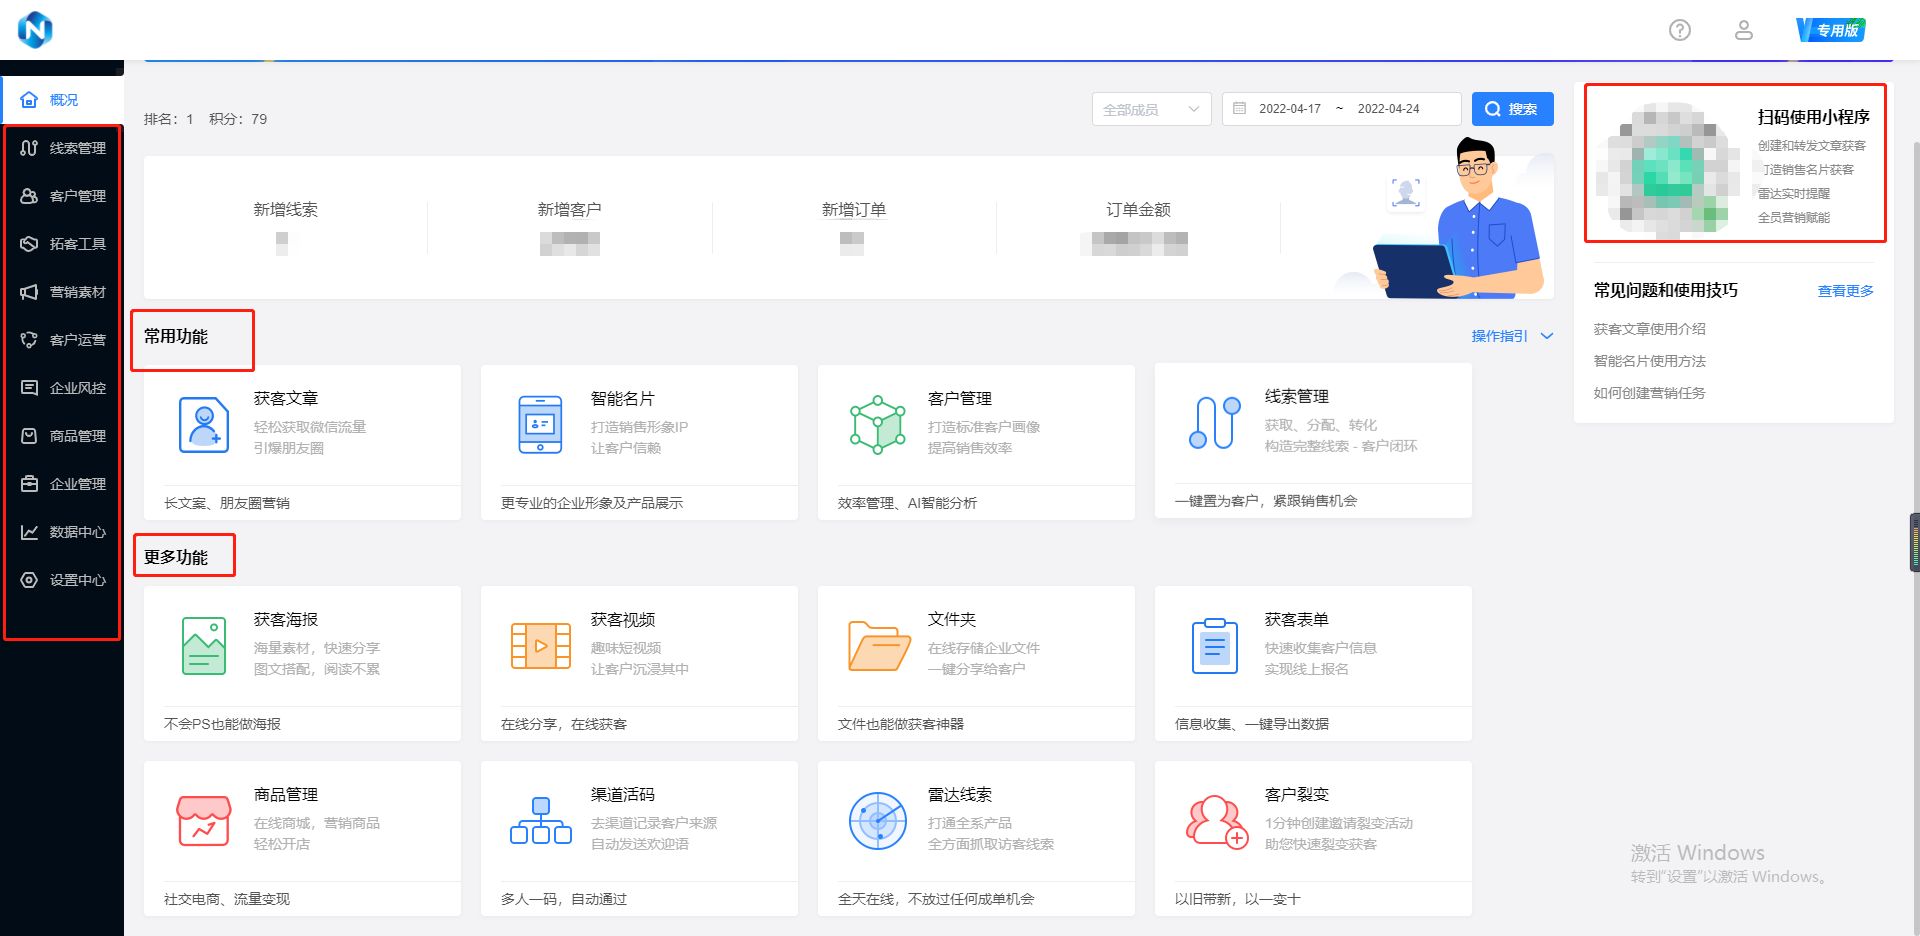The height and width of the screenshot is (936, 1920).
Task: Select 客户管理 in the left sidebar
Action: (x=62, y=196)
